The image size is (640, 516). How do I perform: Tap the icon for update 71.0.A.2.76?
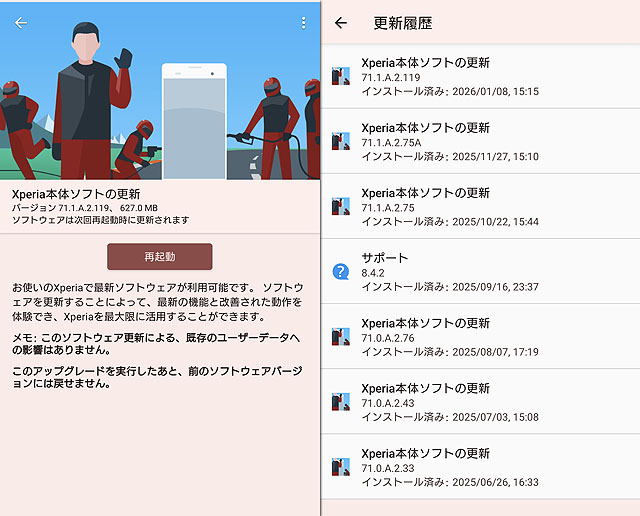341,337
